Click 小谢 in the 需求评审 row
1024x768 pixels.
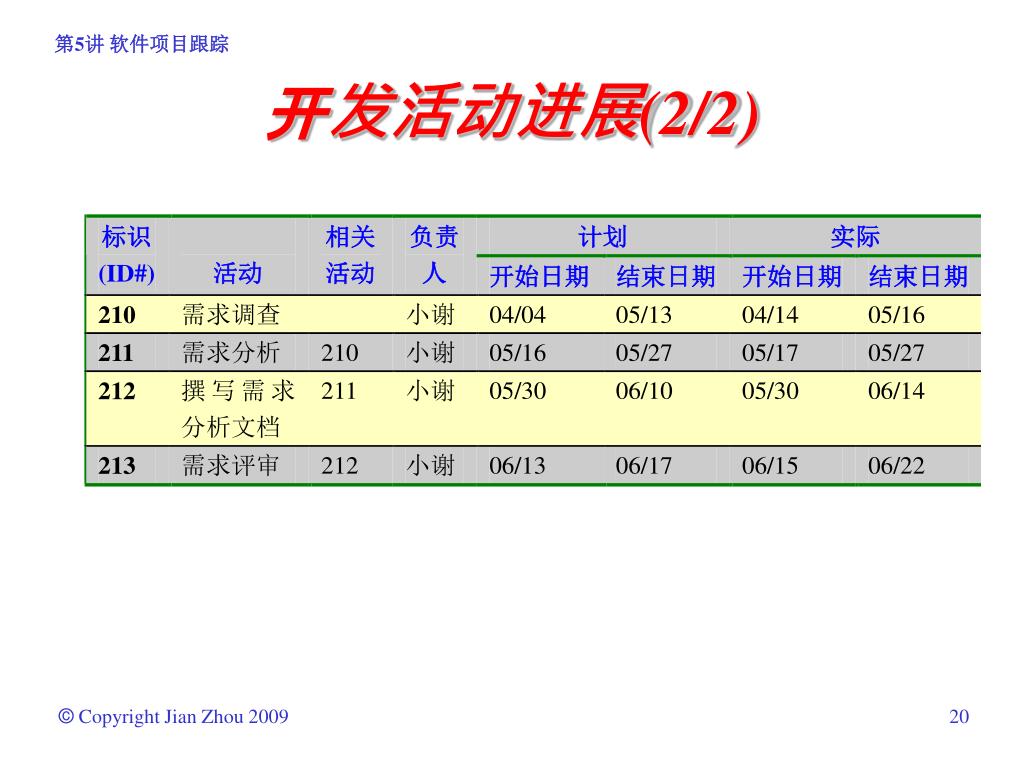point(430,466)
